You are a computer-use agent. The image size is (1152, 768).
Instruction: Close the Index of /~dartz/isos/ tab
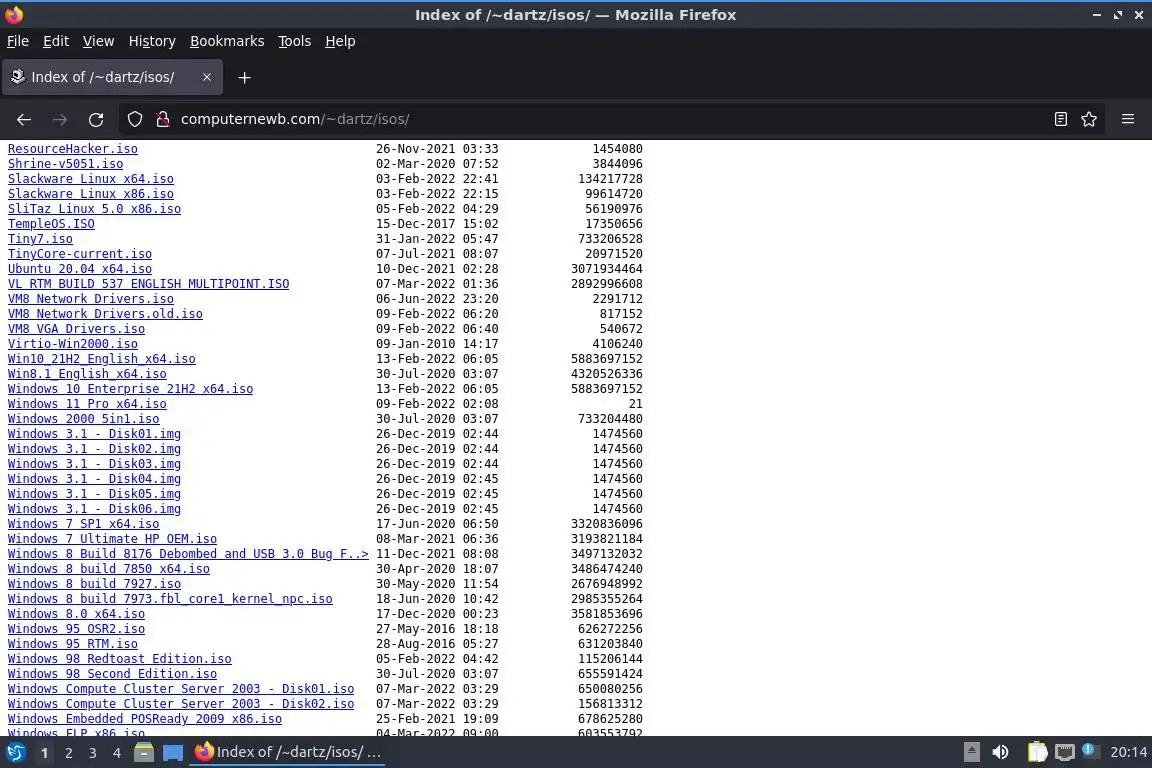coord(206,77)
